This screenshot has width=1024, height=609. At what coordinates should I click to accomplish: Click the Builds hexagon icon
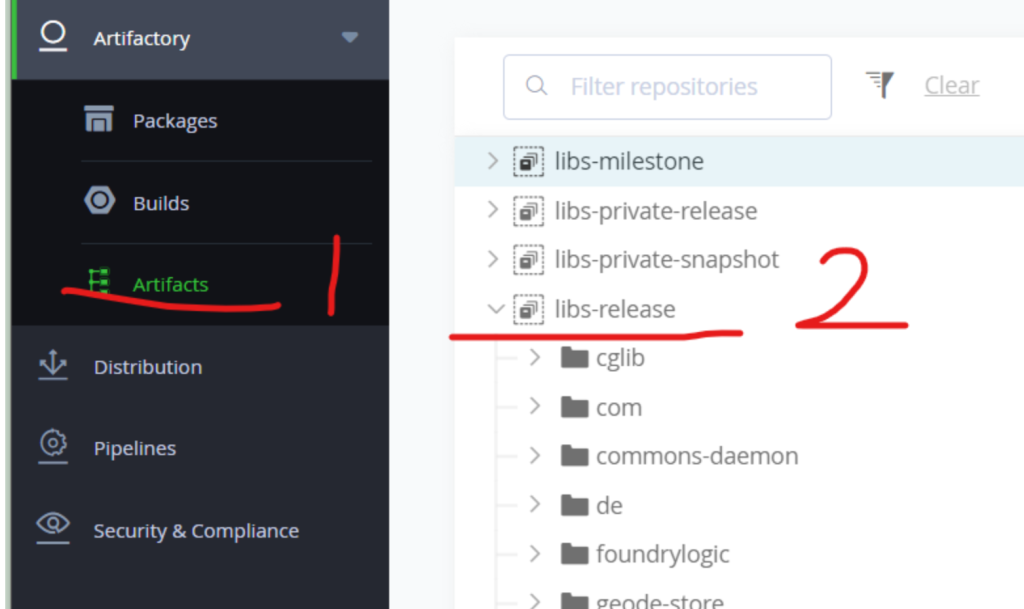[99, 200]
